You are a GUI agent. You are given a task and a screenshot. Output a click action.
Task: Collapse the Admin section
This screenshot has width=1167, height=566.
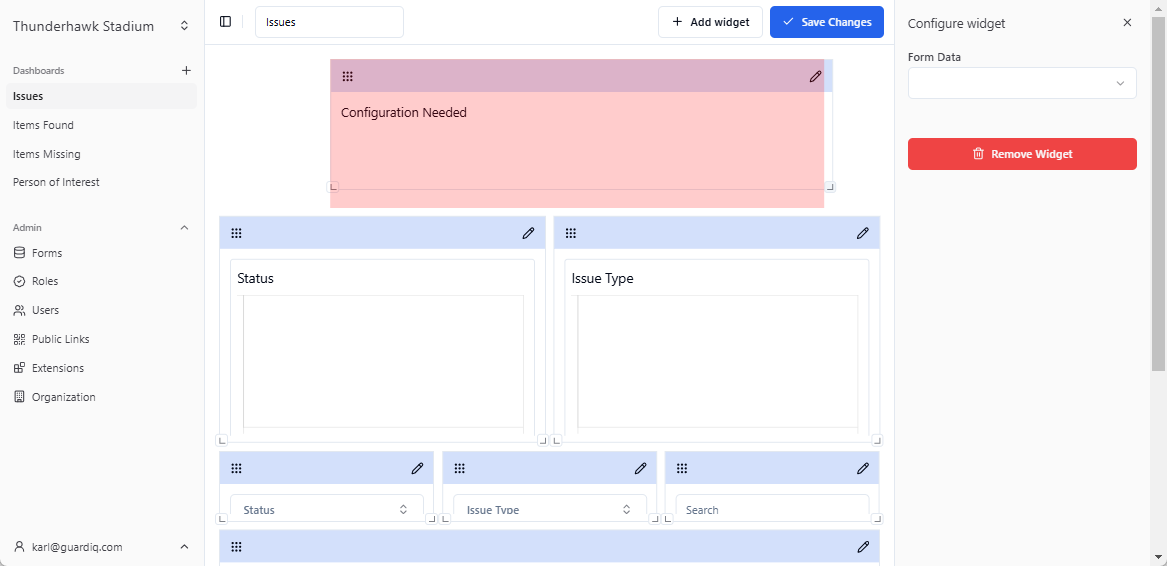(x=184, y=228)
